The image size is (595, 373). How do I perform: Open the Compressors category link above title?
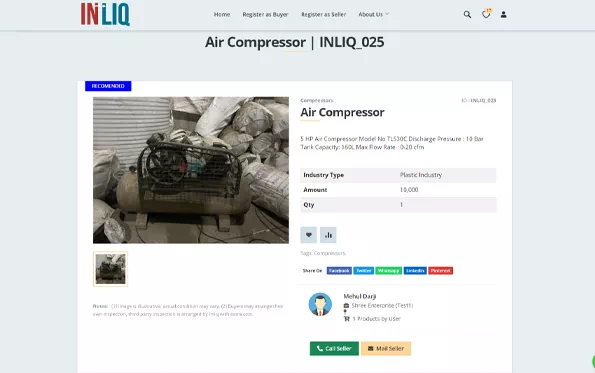317,101
